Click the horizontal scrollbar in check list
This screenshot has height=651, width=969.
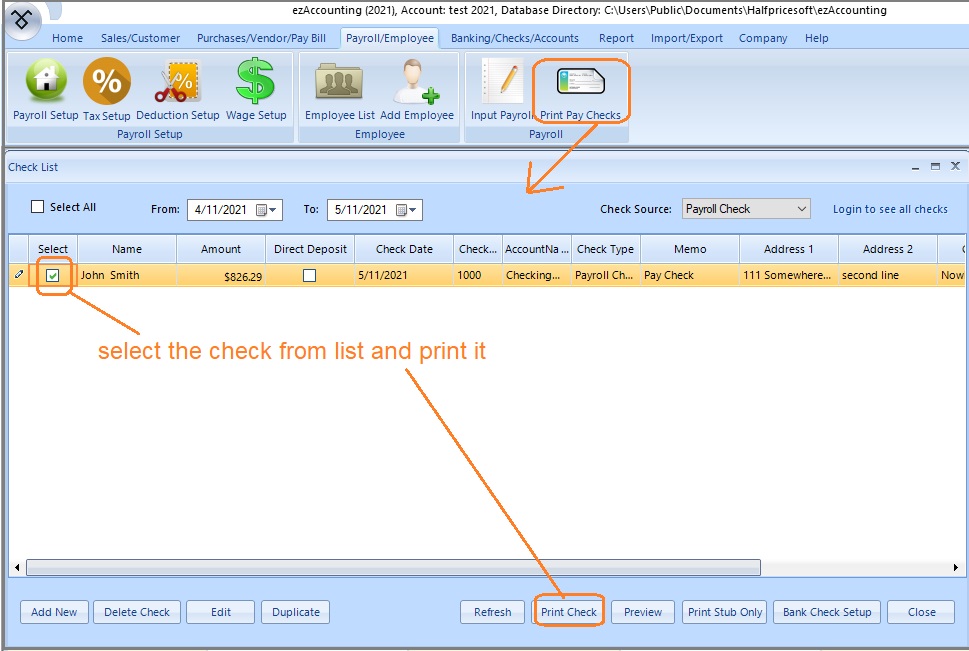[x=392, y=567]
